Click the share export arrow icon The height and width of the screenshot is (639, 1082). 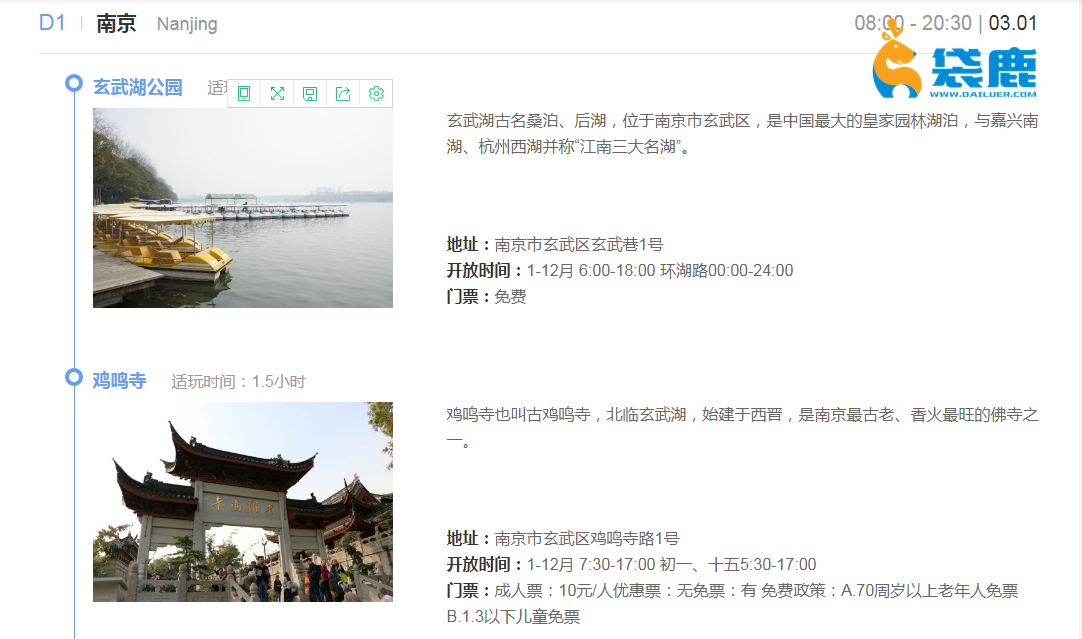pyautogui.click(x=343, y=94)
